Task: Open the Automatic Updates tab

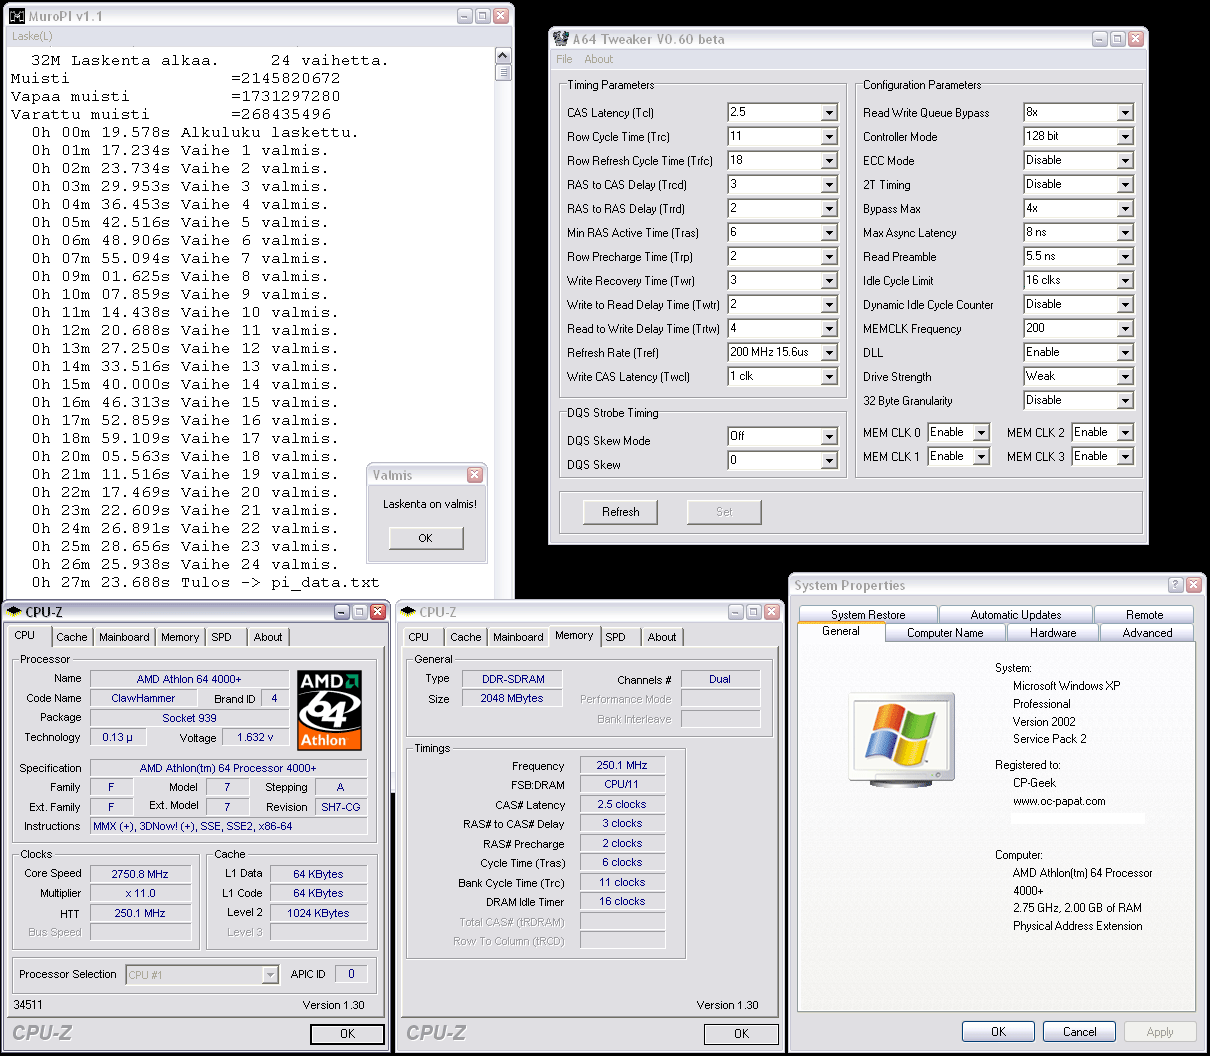Action: point(1016,615)
